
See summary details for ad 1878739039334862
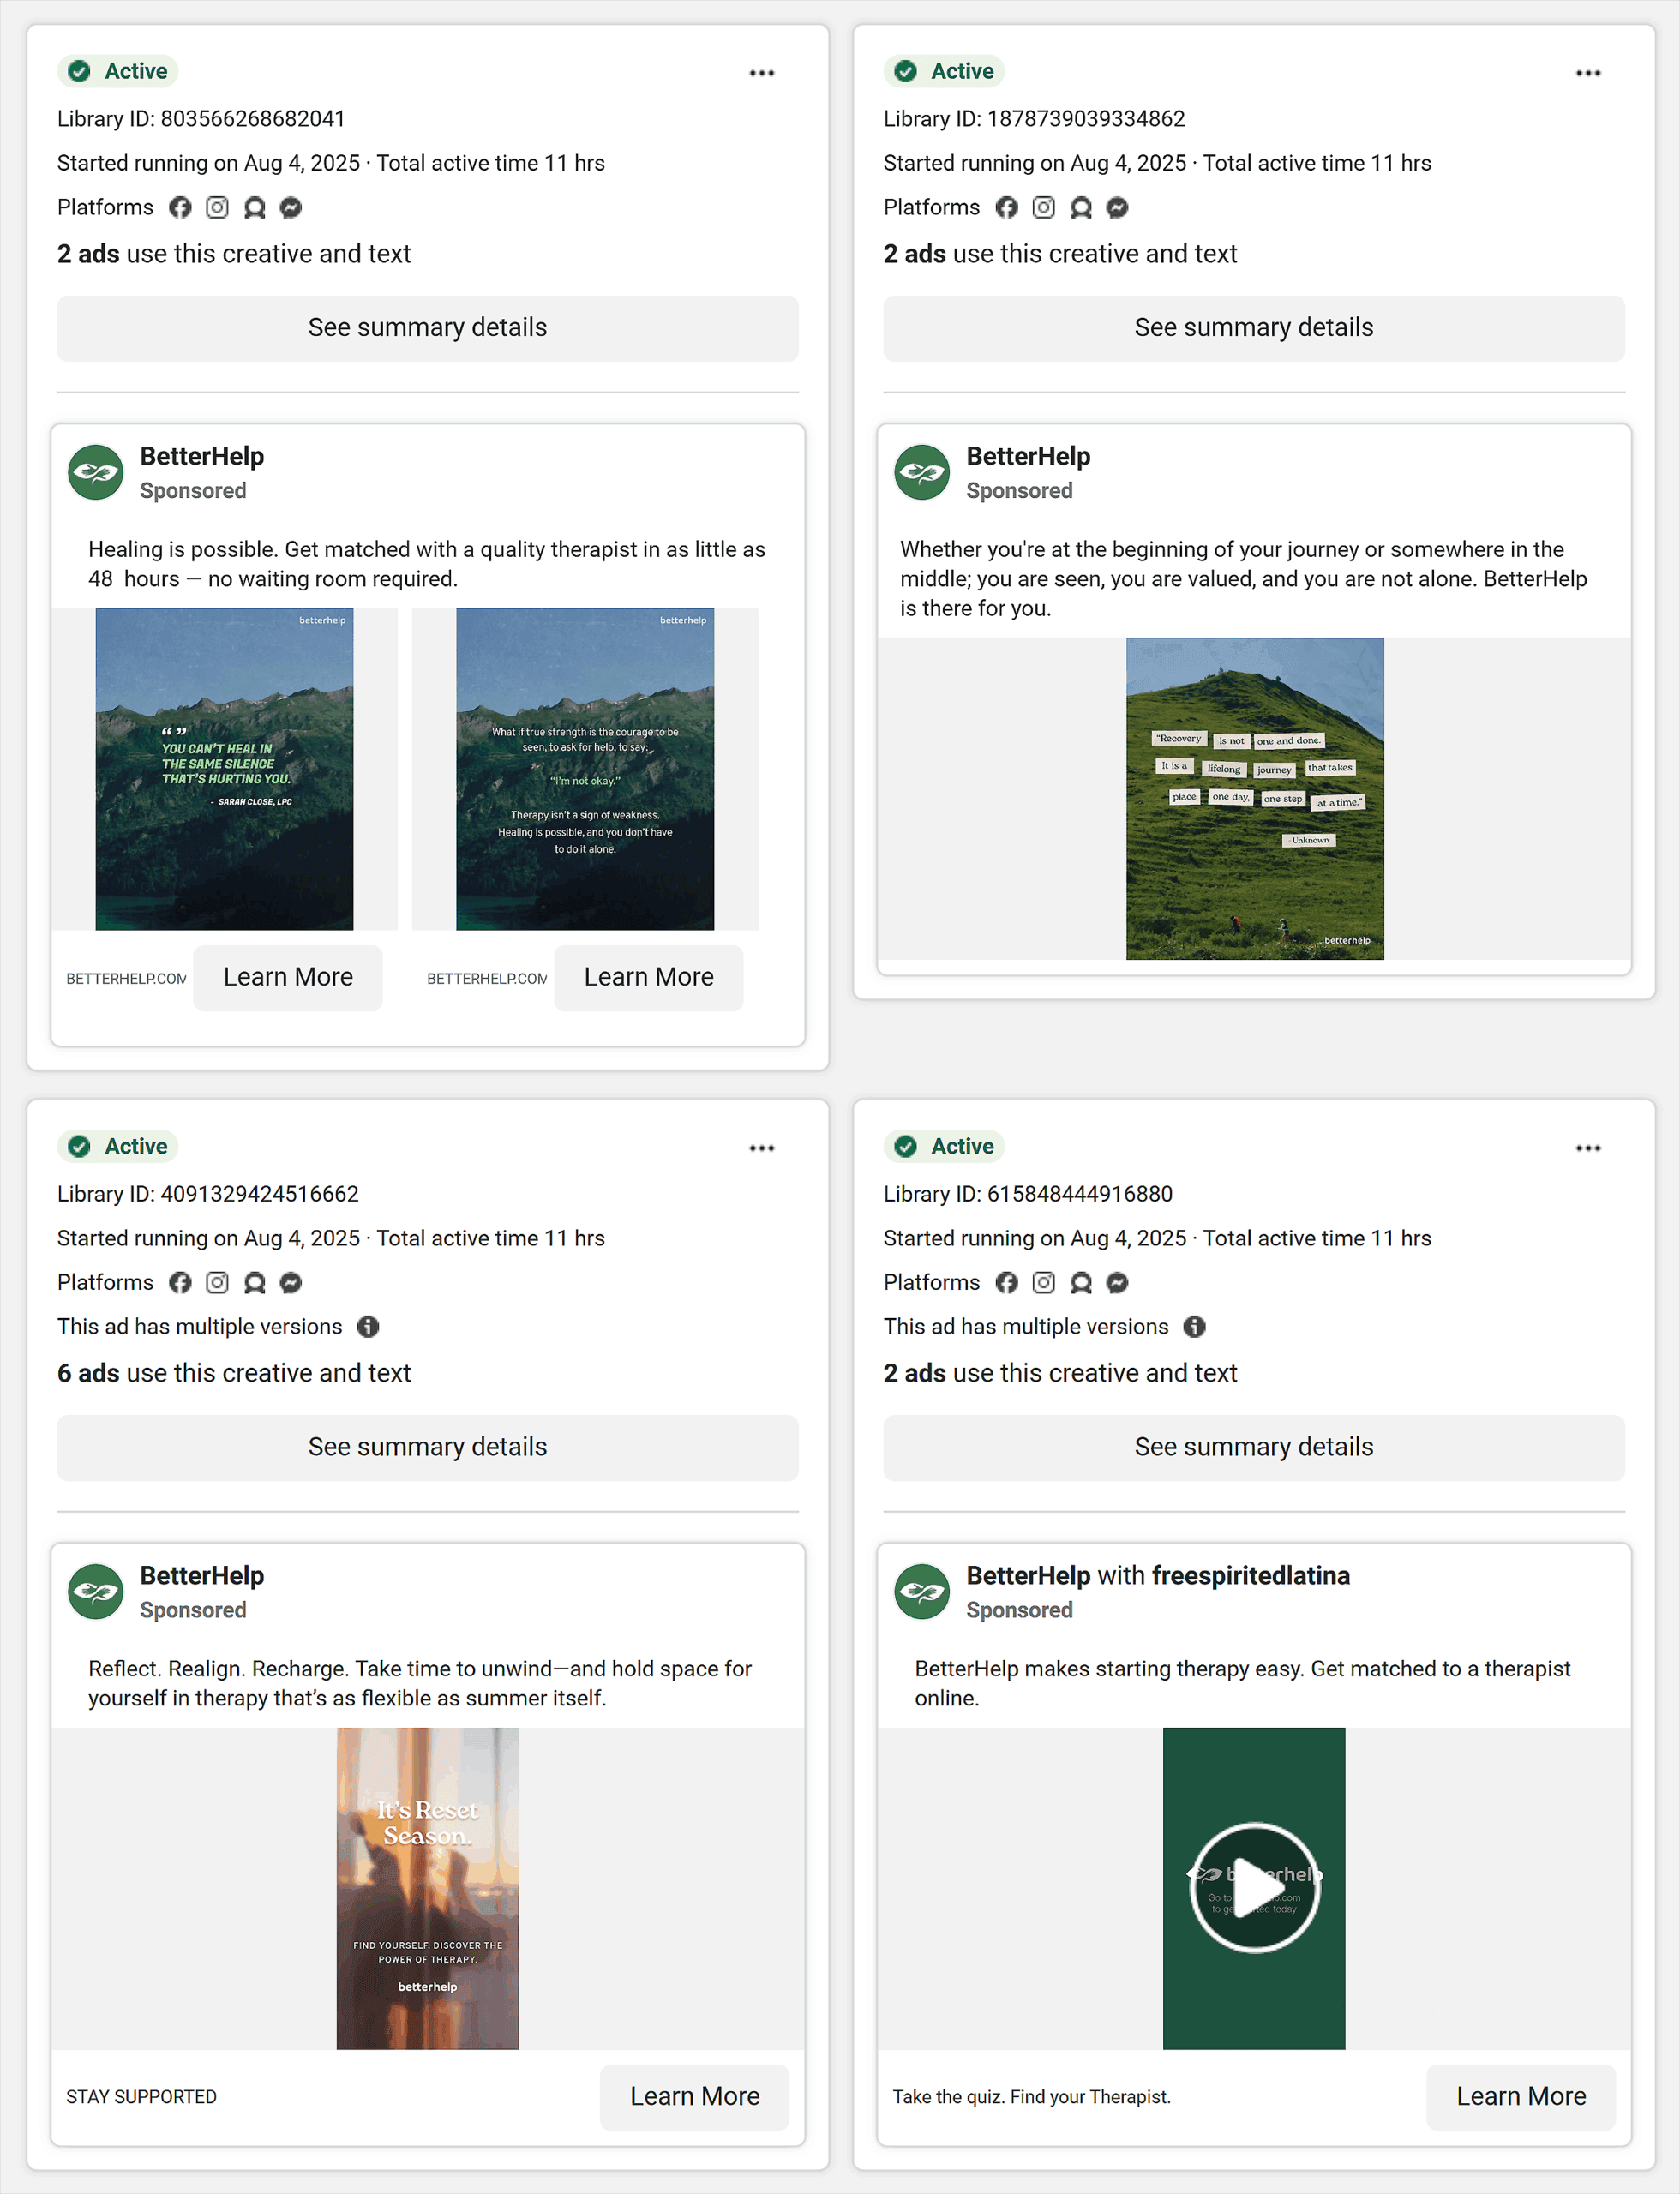tap(1254, 328)
